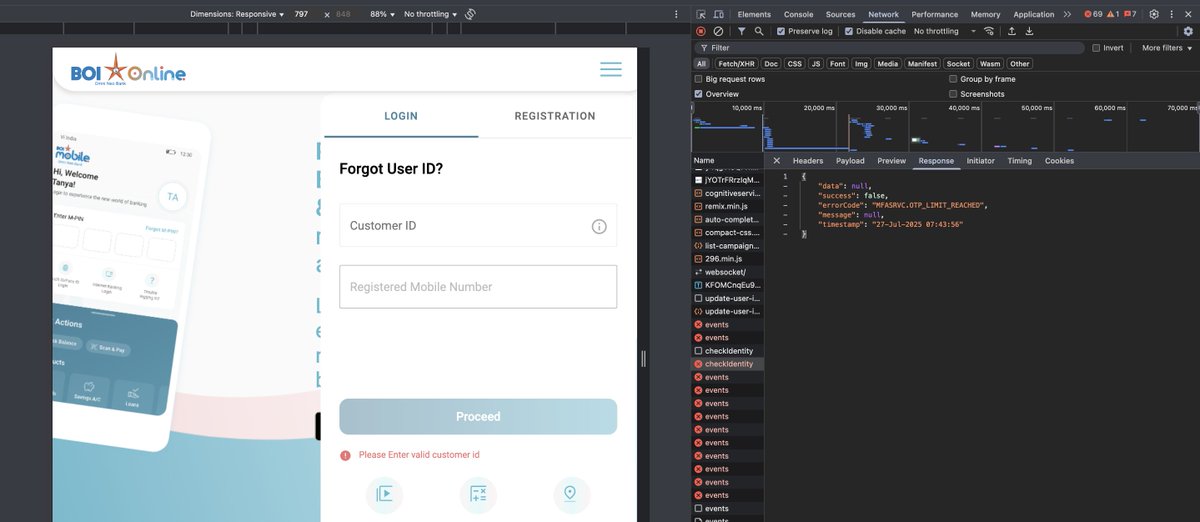Click the viewport resize handle
The image size is (1200, 522).
[643, 358]
